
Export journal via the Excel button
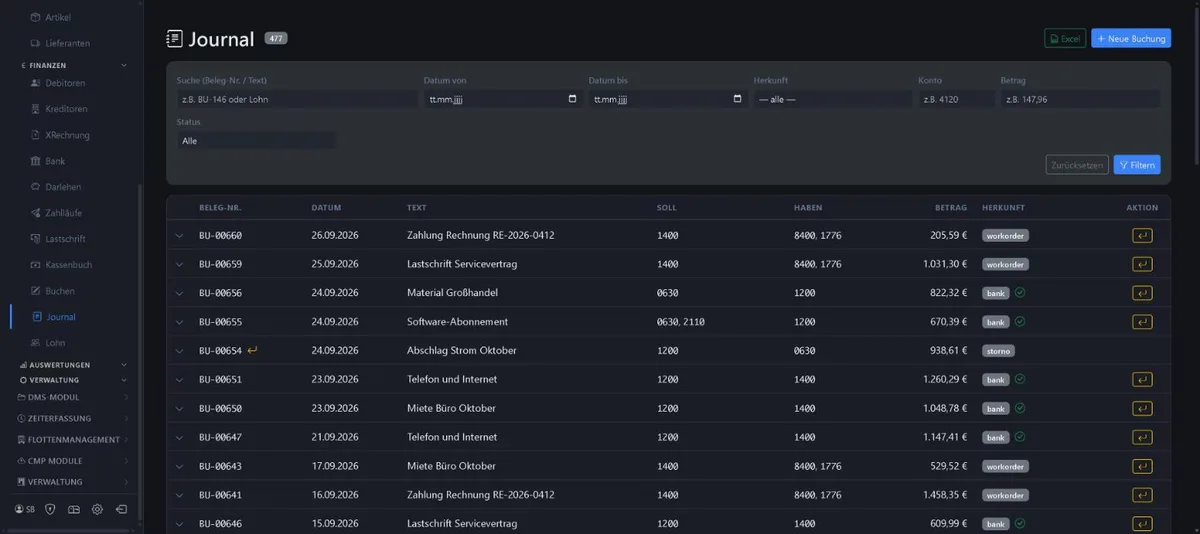[1065, 38]
